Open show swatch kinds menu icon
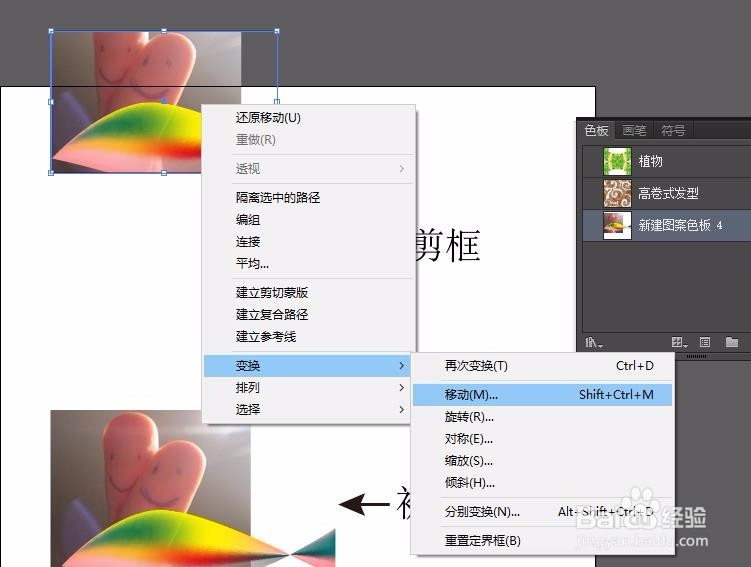This screenshot has width=751, height=567. 679,342
